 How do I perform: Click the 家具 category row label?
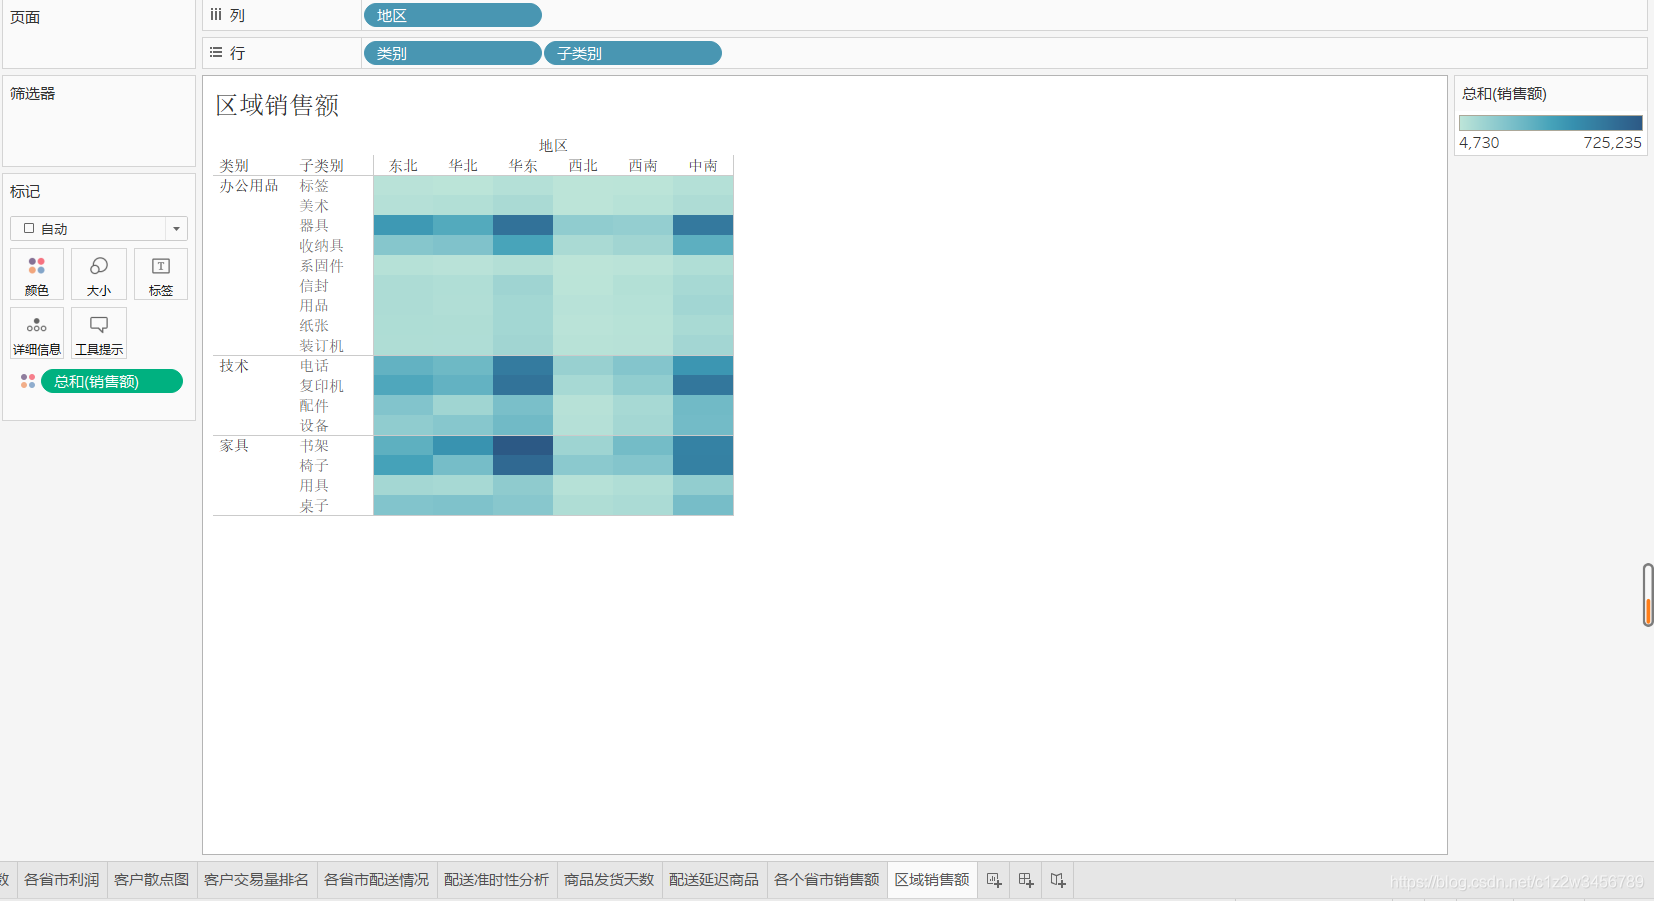(x=234, y=446)
